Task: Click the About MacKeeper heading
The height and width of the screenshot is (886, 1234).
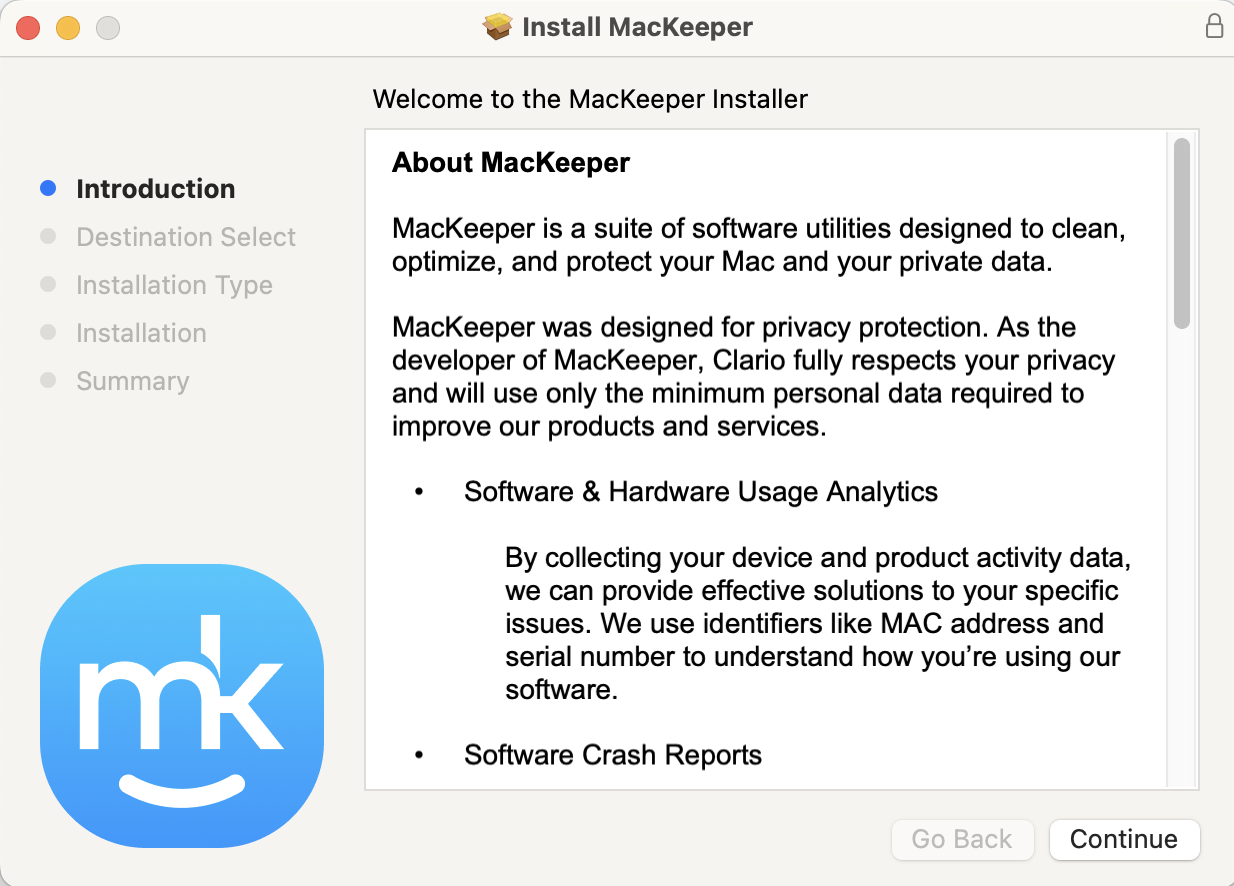Action: (511, 162)
